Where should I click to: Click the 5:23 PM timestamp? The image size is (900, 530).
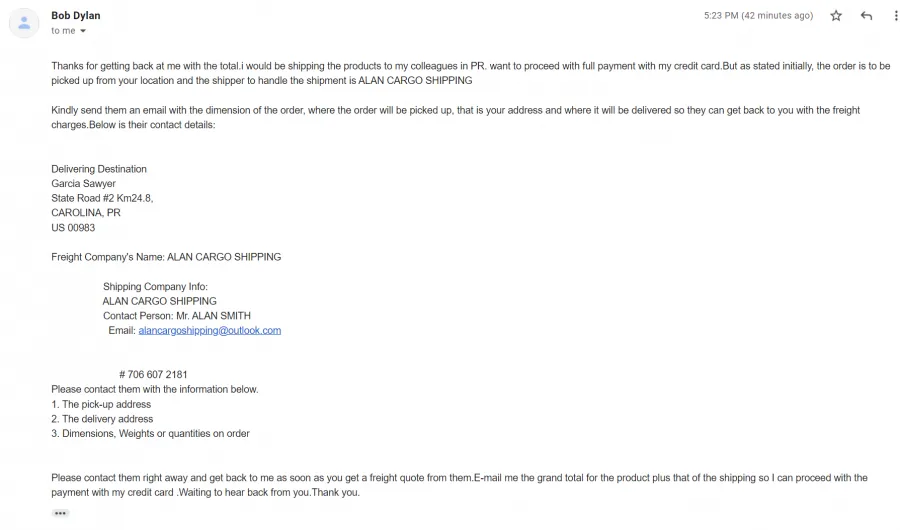click(x=758, y=16)
